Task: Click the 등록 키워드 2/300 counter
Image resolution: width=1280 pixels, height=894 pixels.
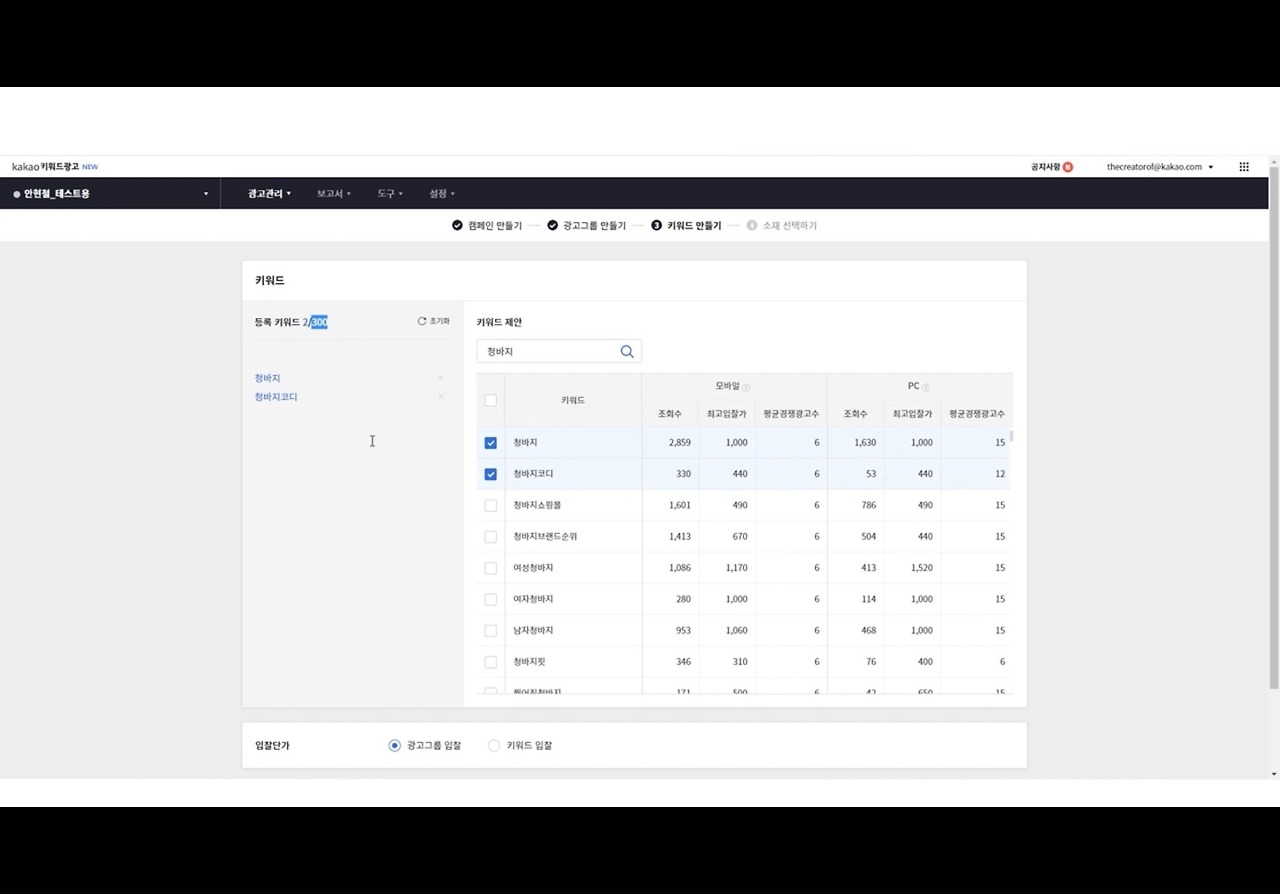Action: 291,322
